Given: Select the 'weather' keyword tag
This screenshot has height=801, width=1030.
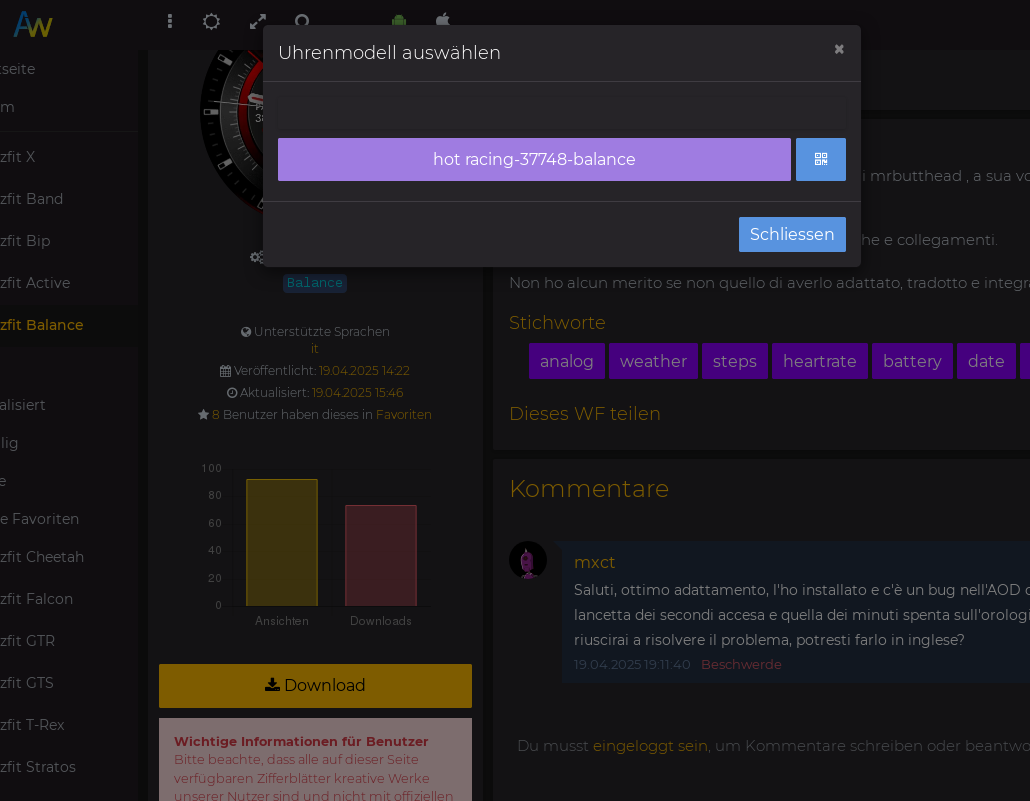Looking at the screenshot, I should 653,361.
